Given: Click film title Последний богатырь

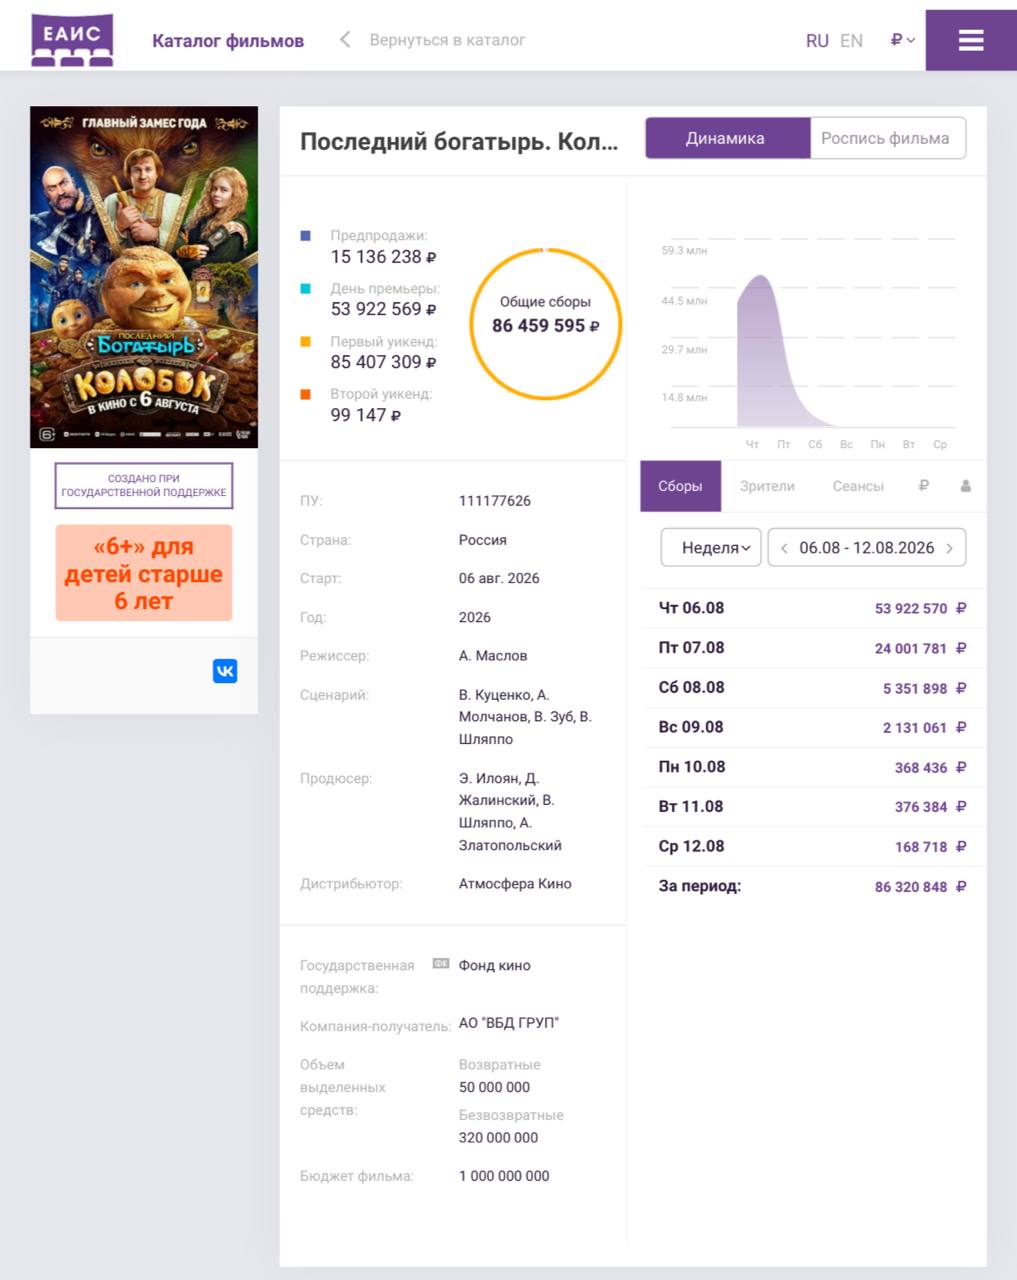Looking at the screenshot, I should click(x=459, y=141).
